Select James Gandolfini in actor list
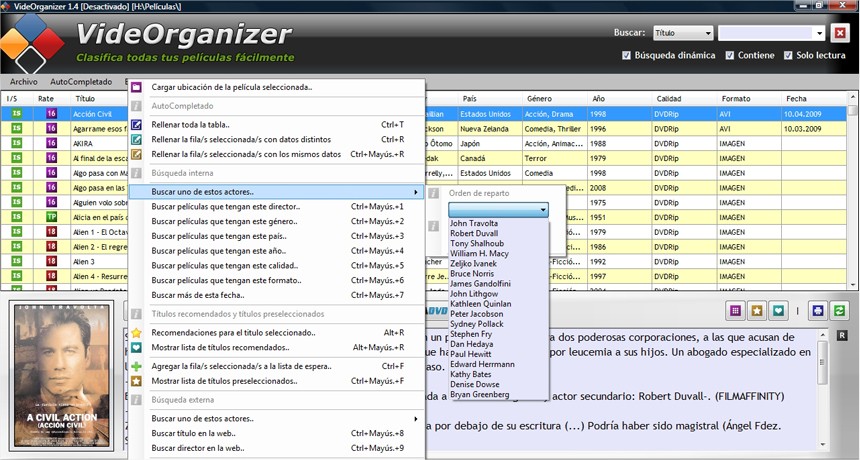Viewport: 860px width, 460px height. [480, 283]
